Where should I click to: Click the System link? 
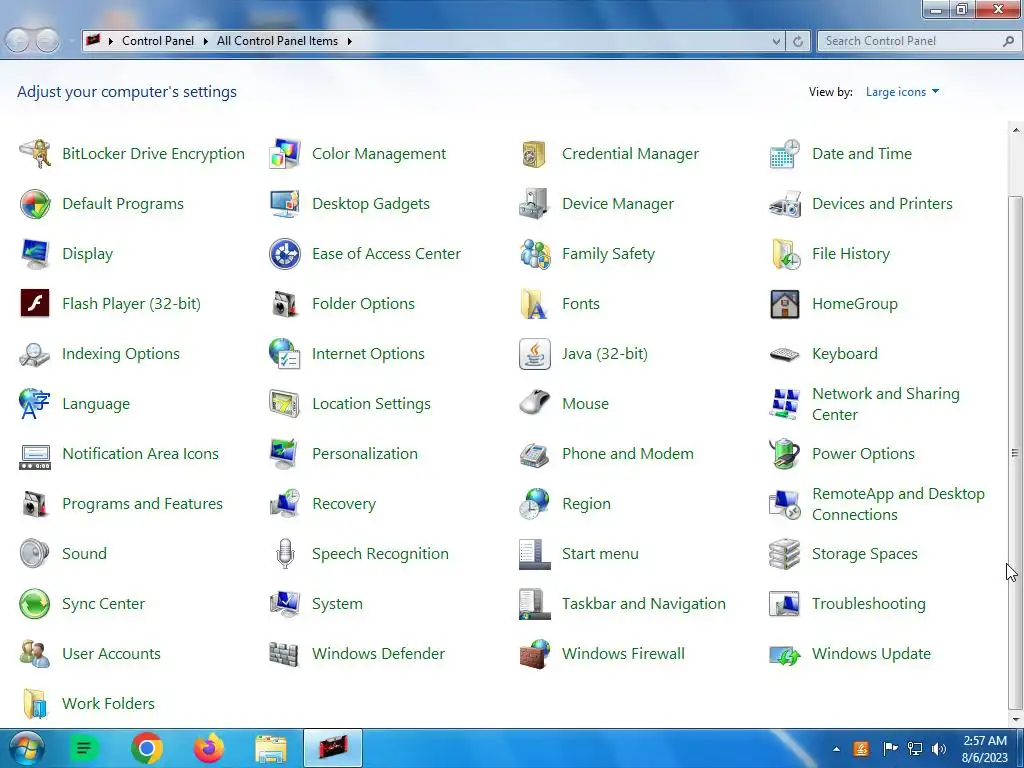click(337, 604)
